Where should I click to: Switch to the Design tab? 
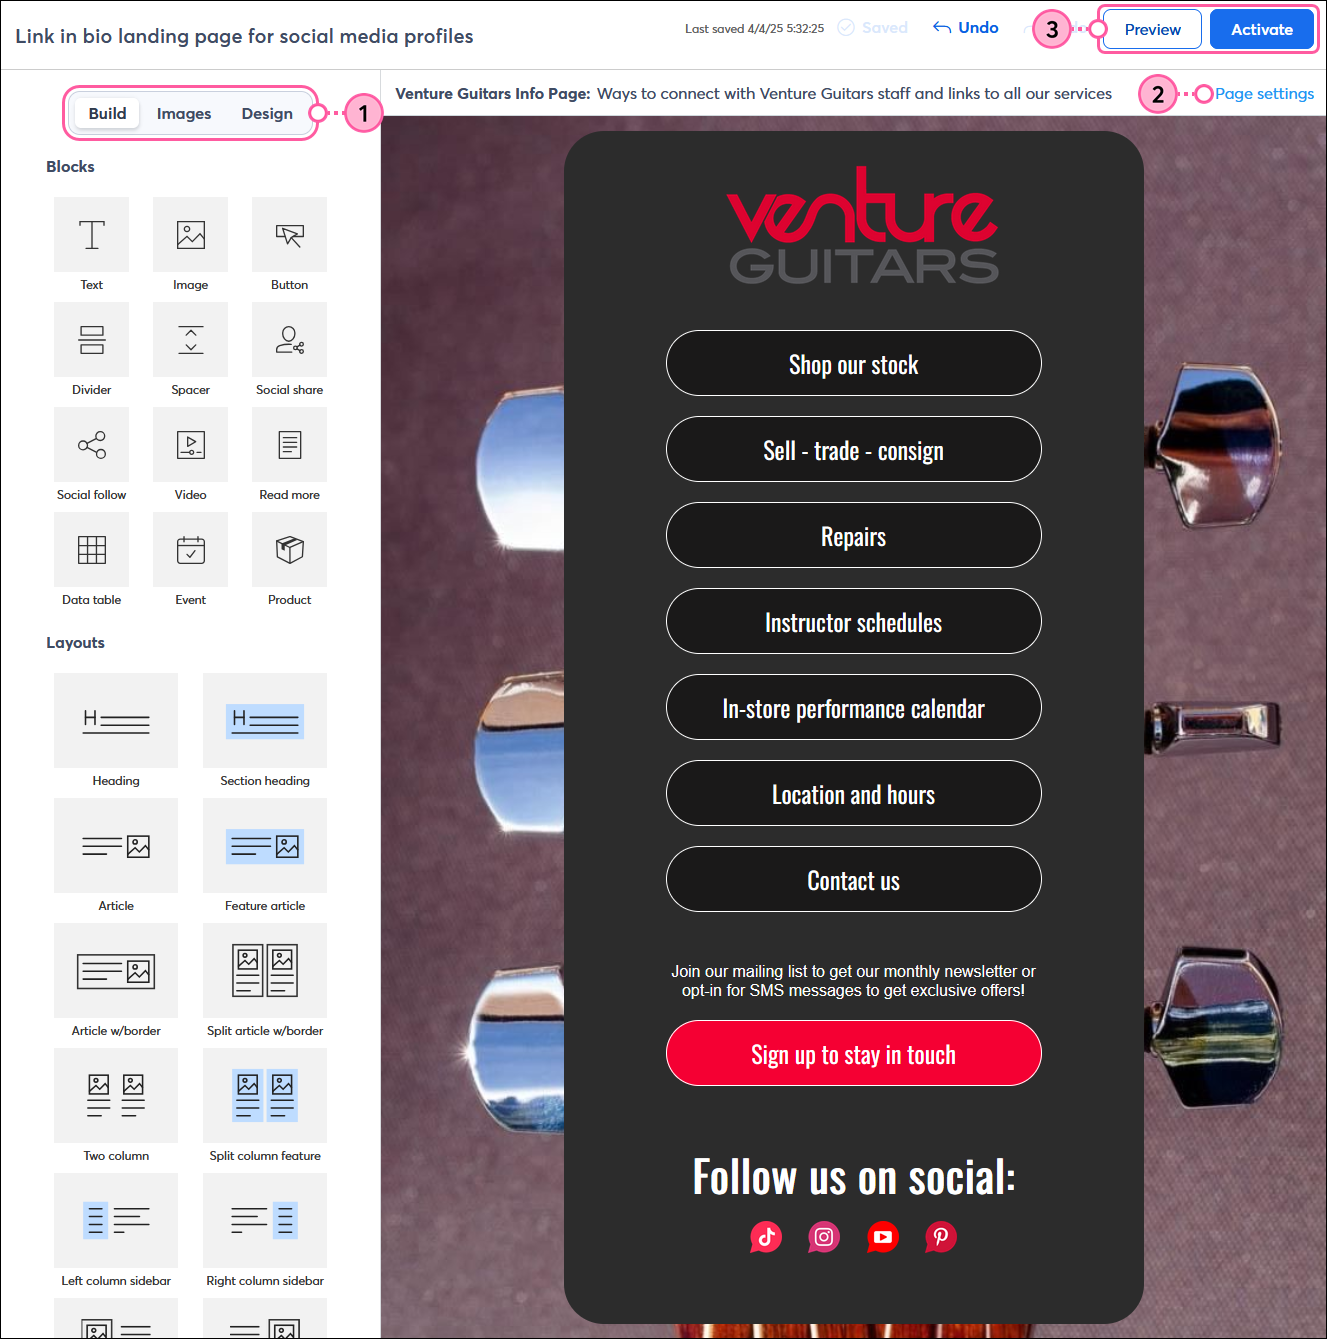(x=267, y=113)
